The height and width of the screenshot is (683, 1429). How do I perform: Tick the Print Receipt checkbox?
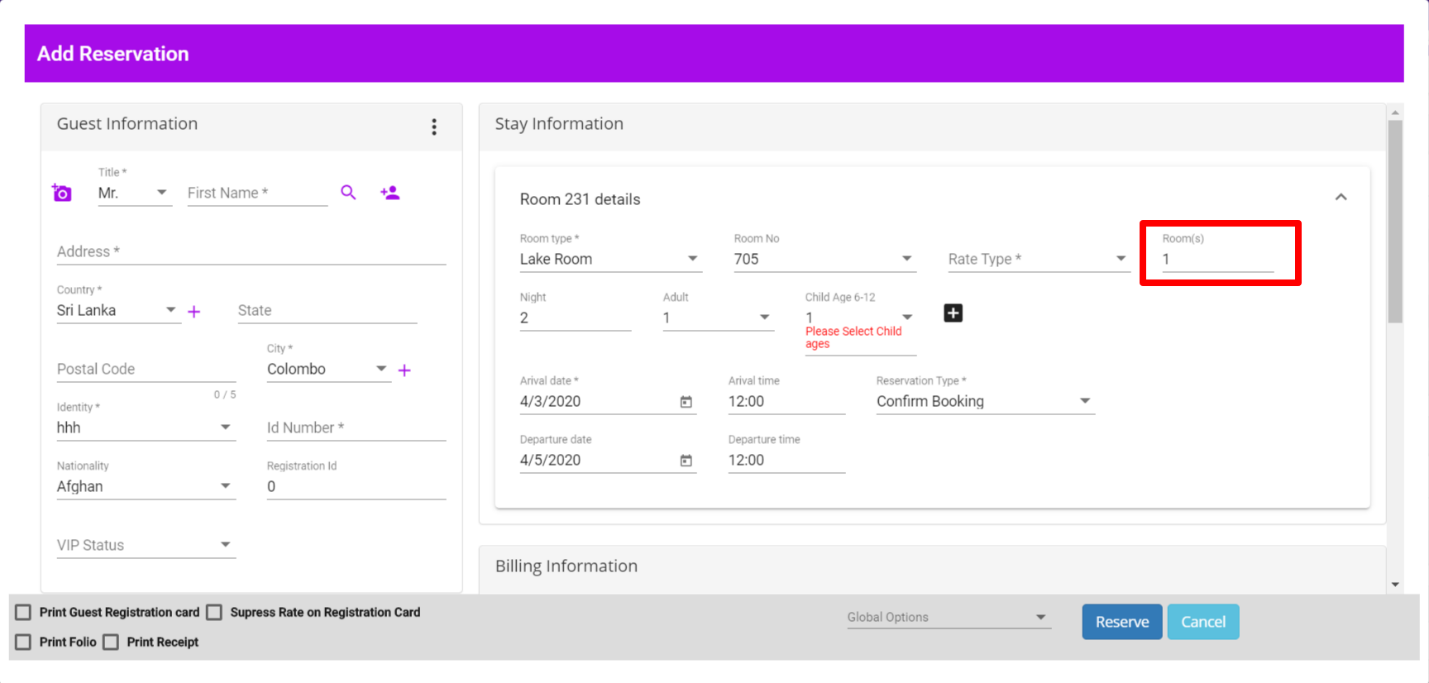(x=110, y=642)
